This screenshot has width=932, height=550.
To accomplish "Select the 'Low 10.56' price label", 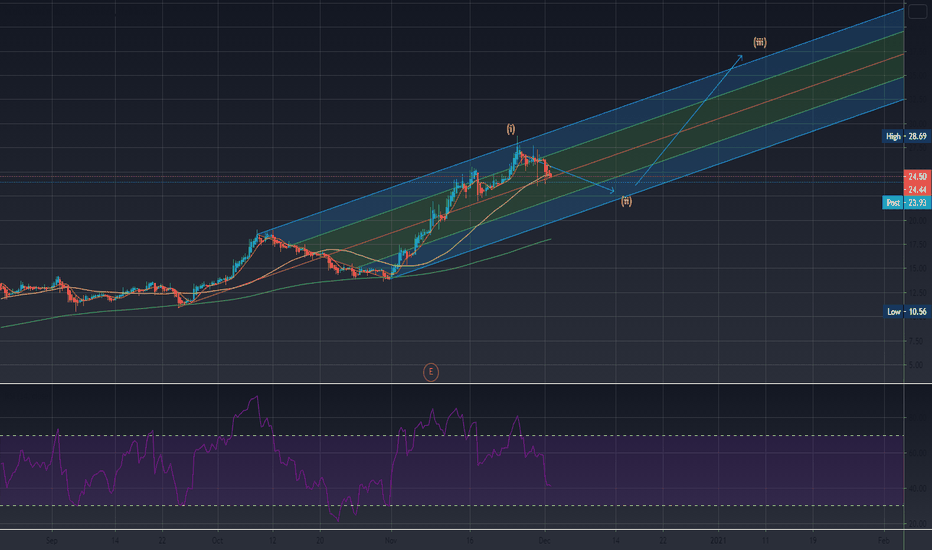I will (x=906, y=312).
